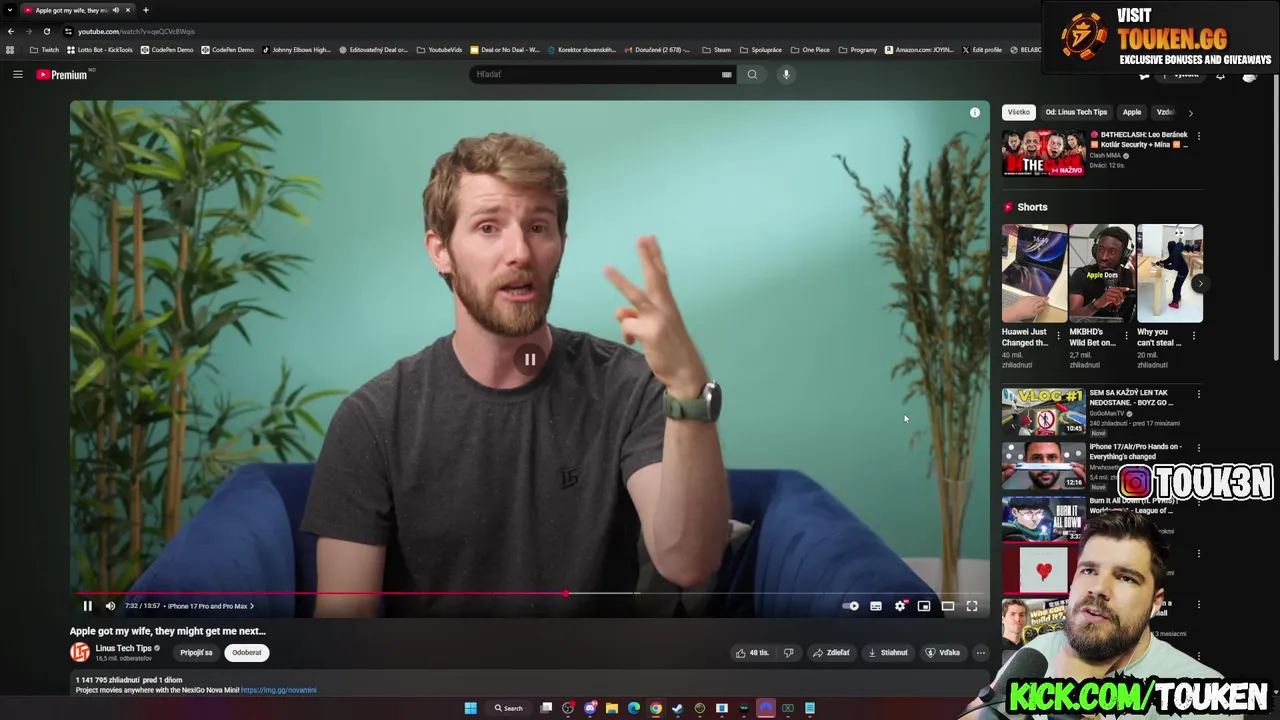Open B4THECLASH live video thumbnail
Screen dimensions: 1280x720
coord(1043,152)
